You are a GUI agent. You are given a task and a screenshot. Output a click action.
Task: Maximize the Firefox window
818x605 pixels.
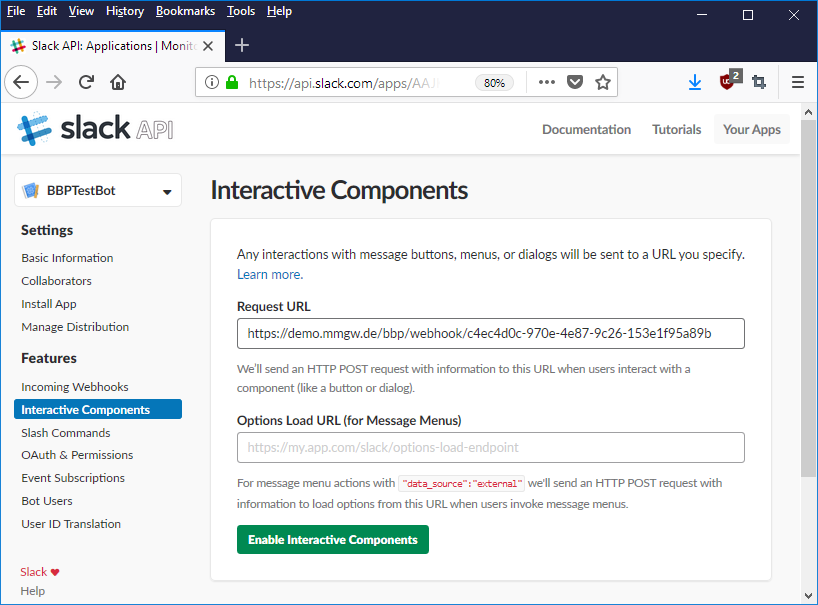click(x=748, y=15)
